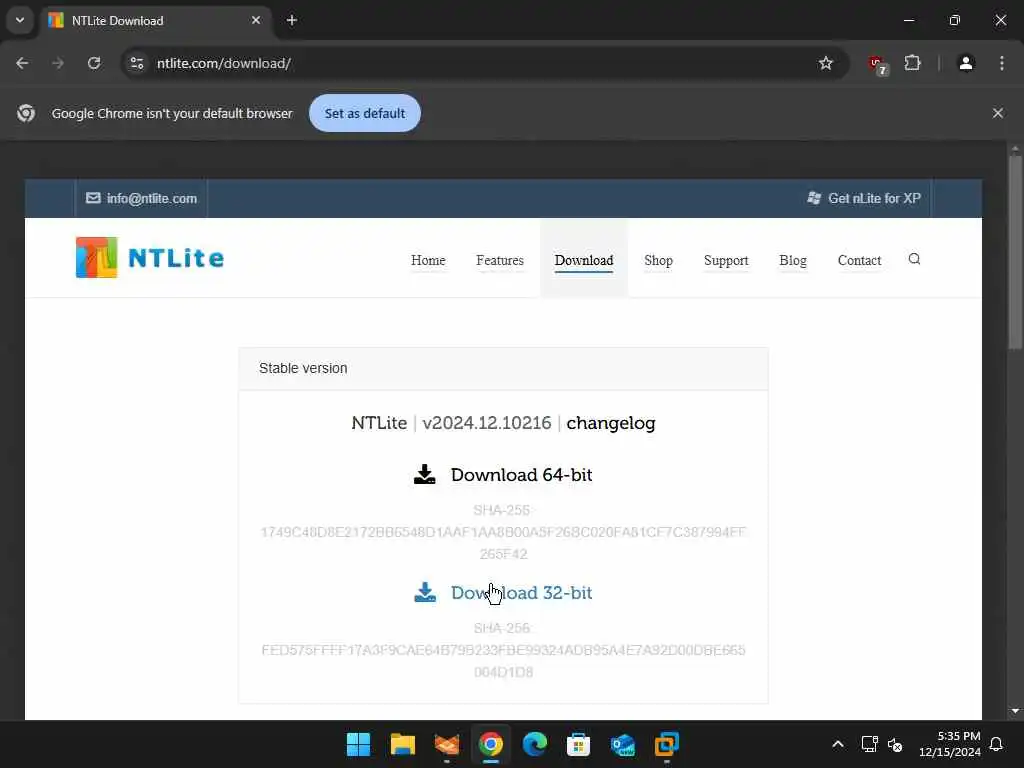The width and height of the screenshot is (1024, 768).
Task: Select the Download menu item
Action: pos(584,260)
